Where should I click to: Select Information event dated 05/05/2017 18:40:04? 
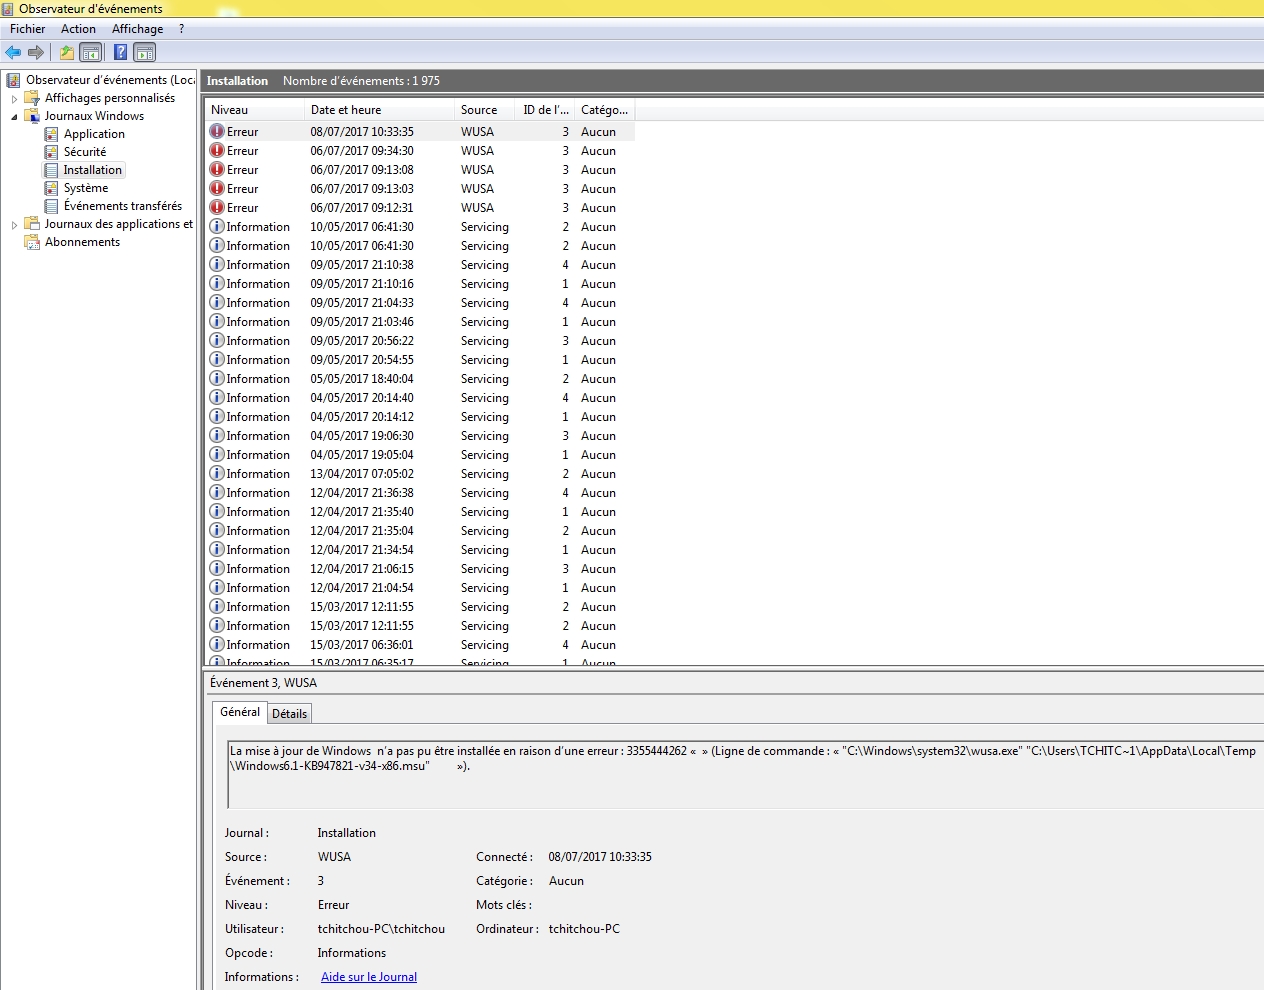point(420,379)
